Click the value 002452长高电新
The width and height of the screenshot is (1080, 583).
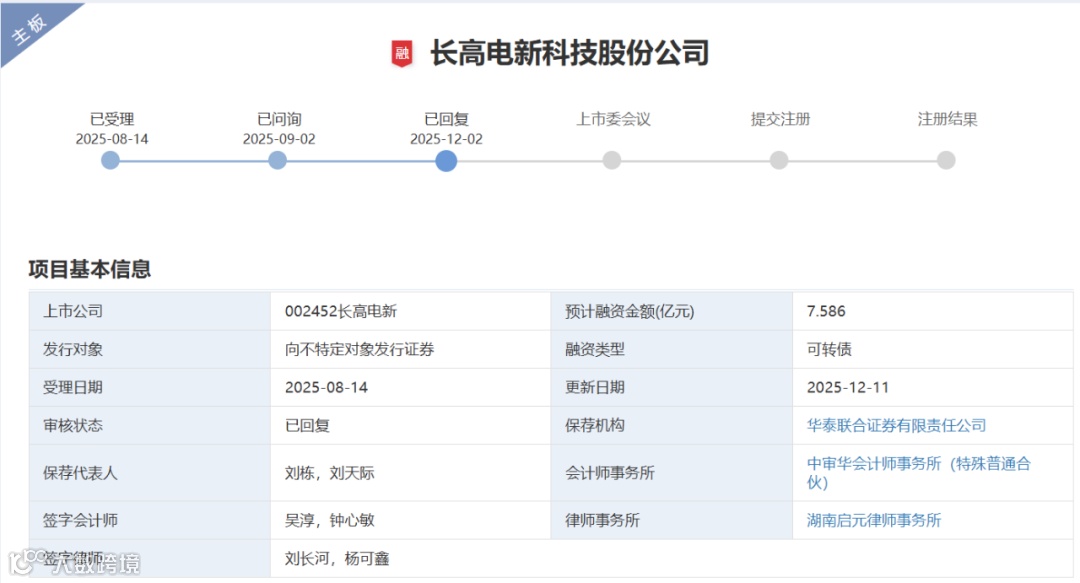pyautogui.click(x=341, y=311)
